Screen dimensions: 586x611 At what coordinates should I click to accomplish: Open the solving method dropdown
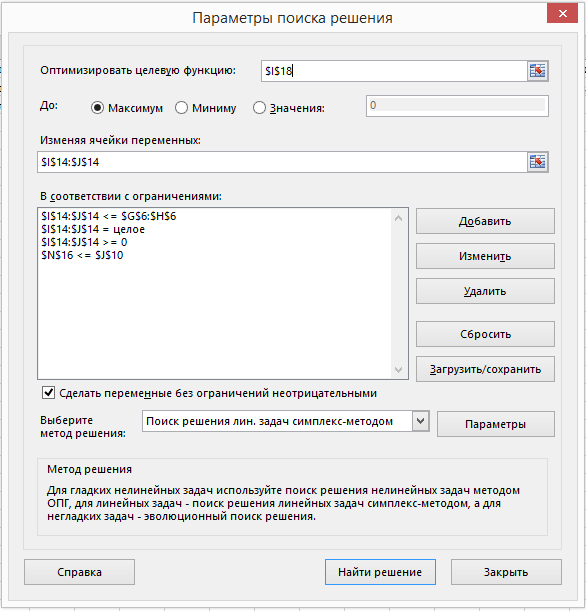(x=420, y=421)
